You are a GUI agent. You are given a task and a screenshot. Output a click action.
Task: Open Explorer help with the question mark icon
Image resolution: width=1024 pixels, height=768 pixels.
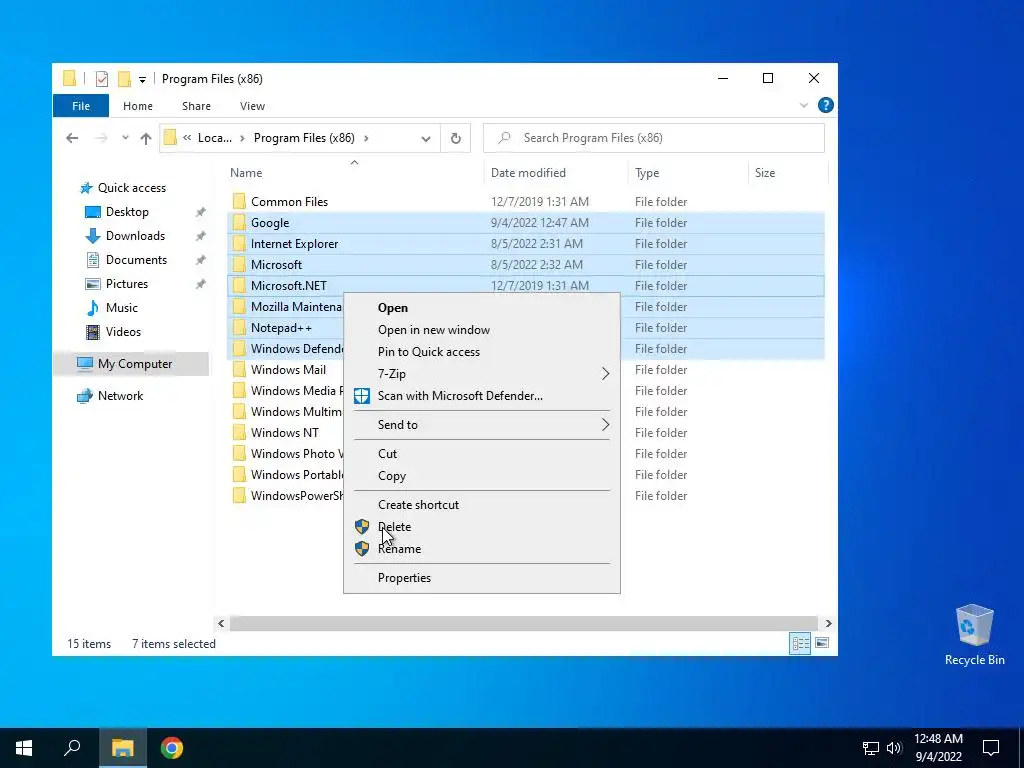(825, 105)
